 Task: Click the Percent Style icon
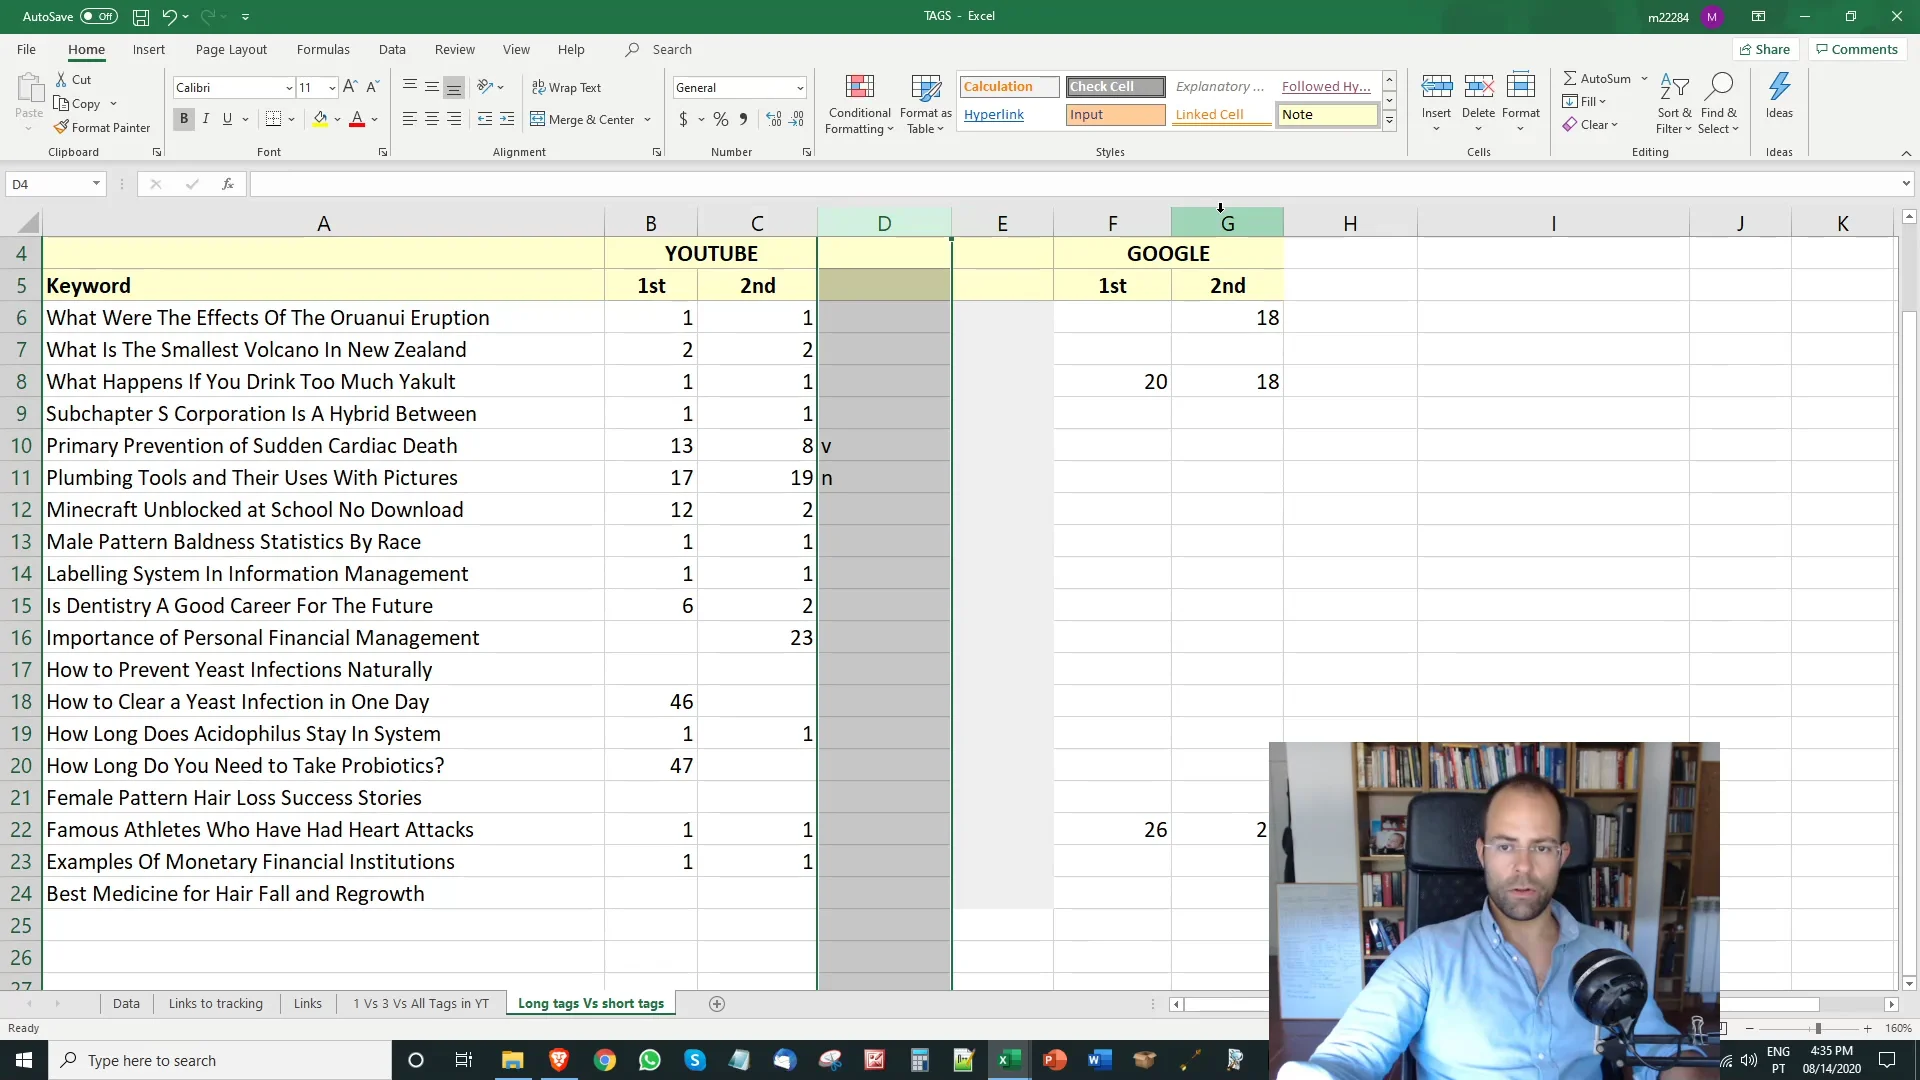[720, 119]
